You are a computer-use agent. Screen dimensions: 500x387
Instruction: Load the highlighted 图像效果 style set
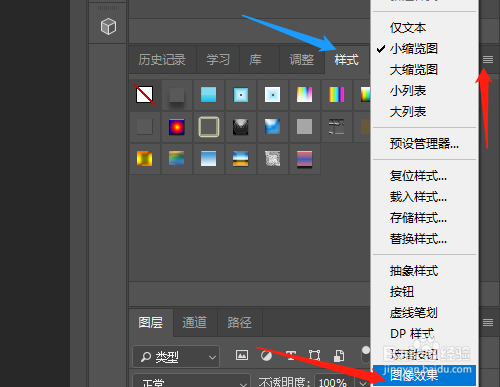(424, 376)
